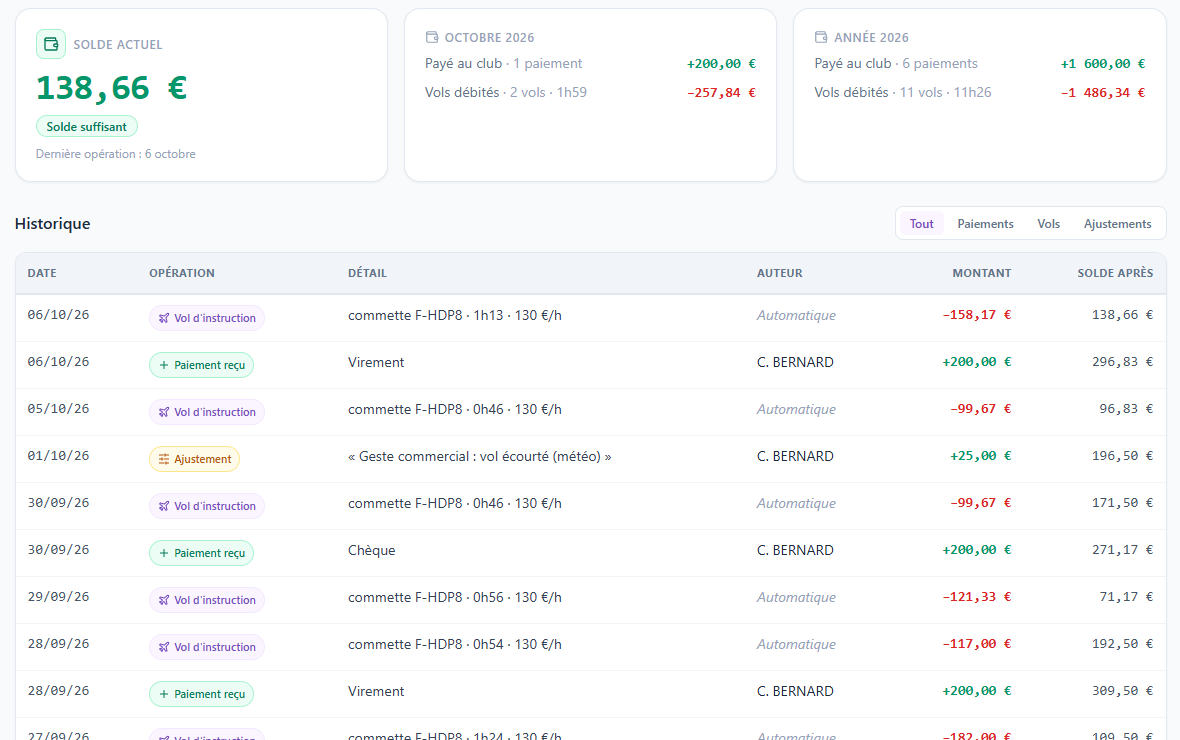Click the 296,83 € balance-after value
The image size is (1180, 740).
pyautogui.click(x=1123, y=362)
